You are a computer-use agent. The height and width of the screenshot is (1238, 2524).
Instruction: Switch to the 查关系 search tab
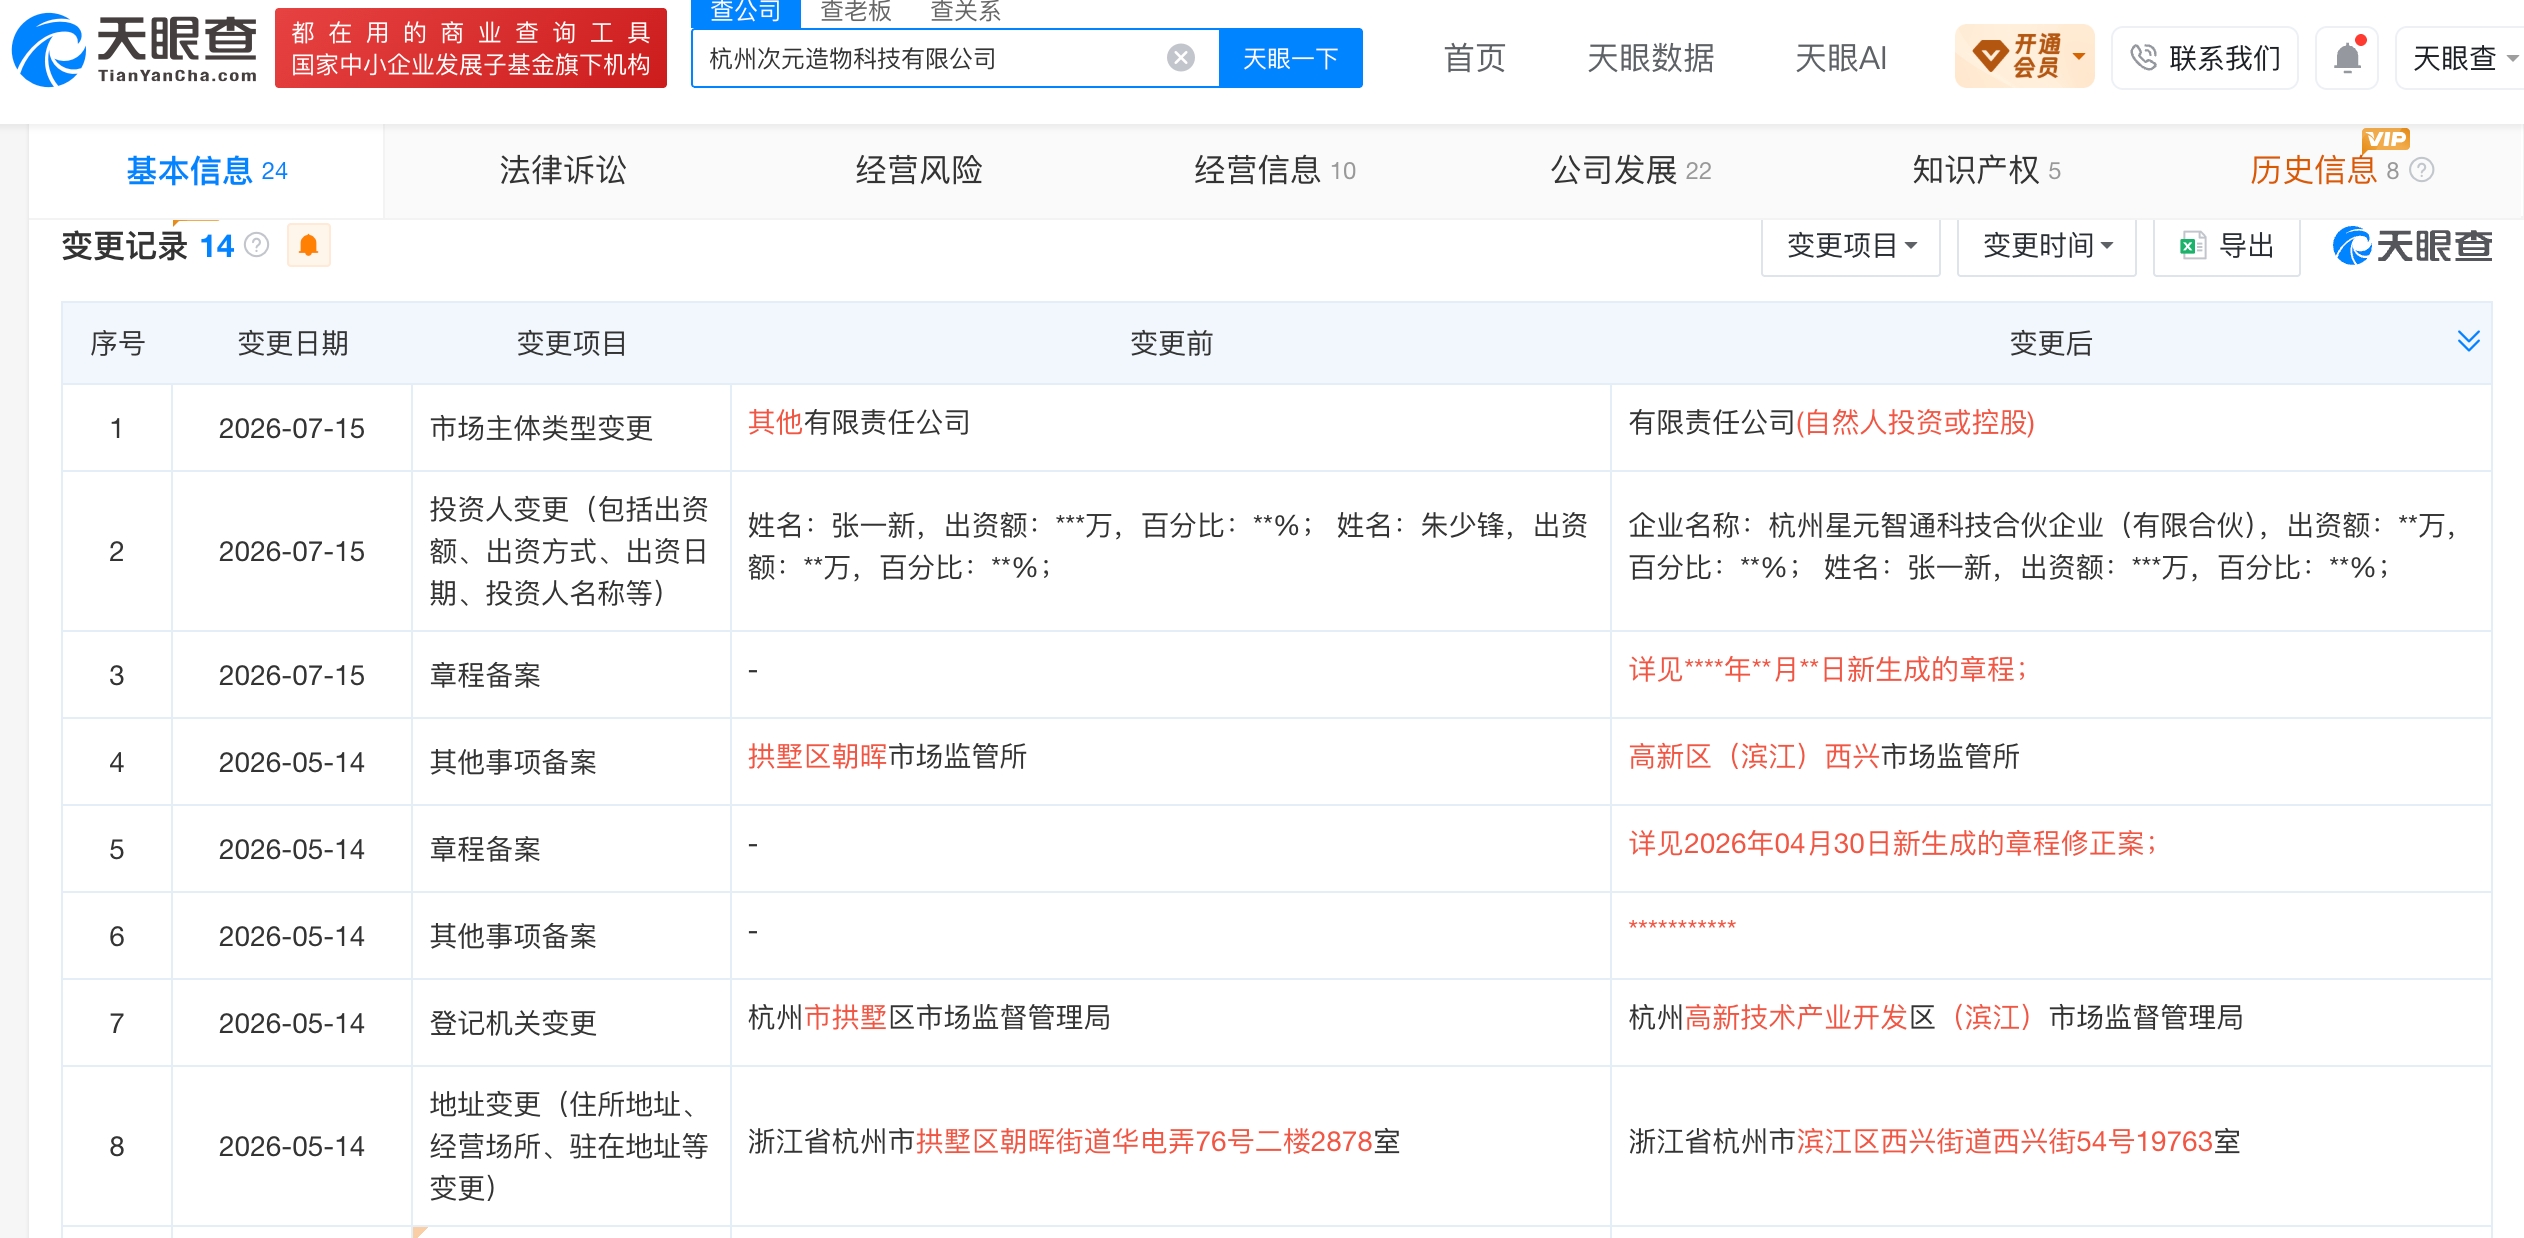coord(966,12)
